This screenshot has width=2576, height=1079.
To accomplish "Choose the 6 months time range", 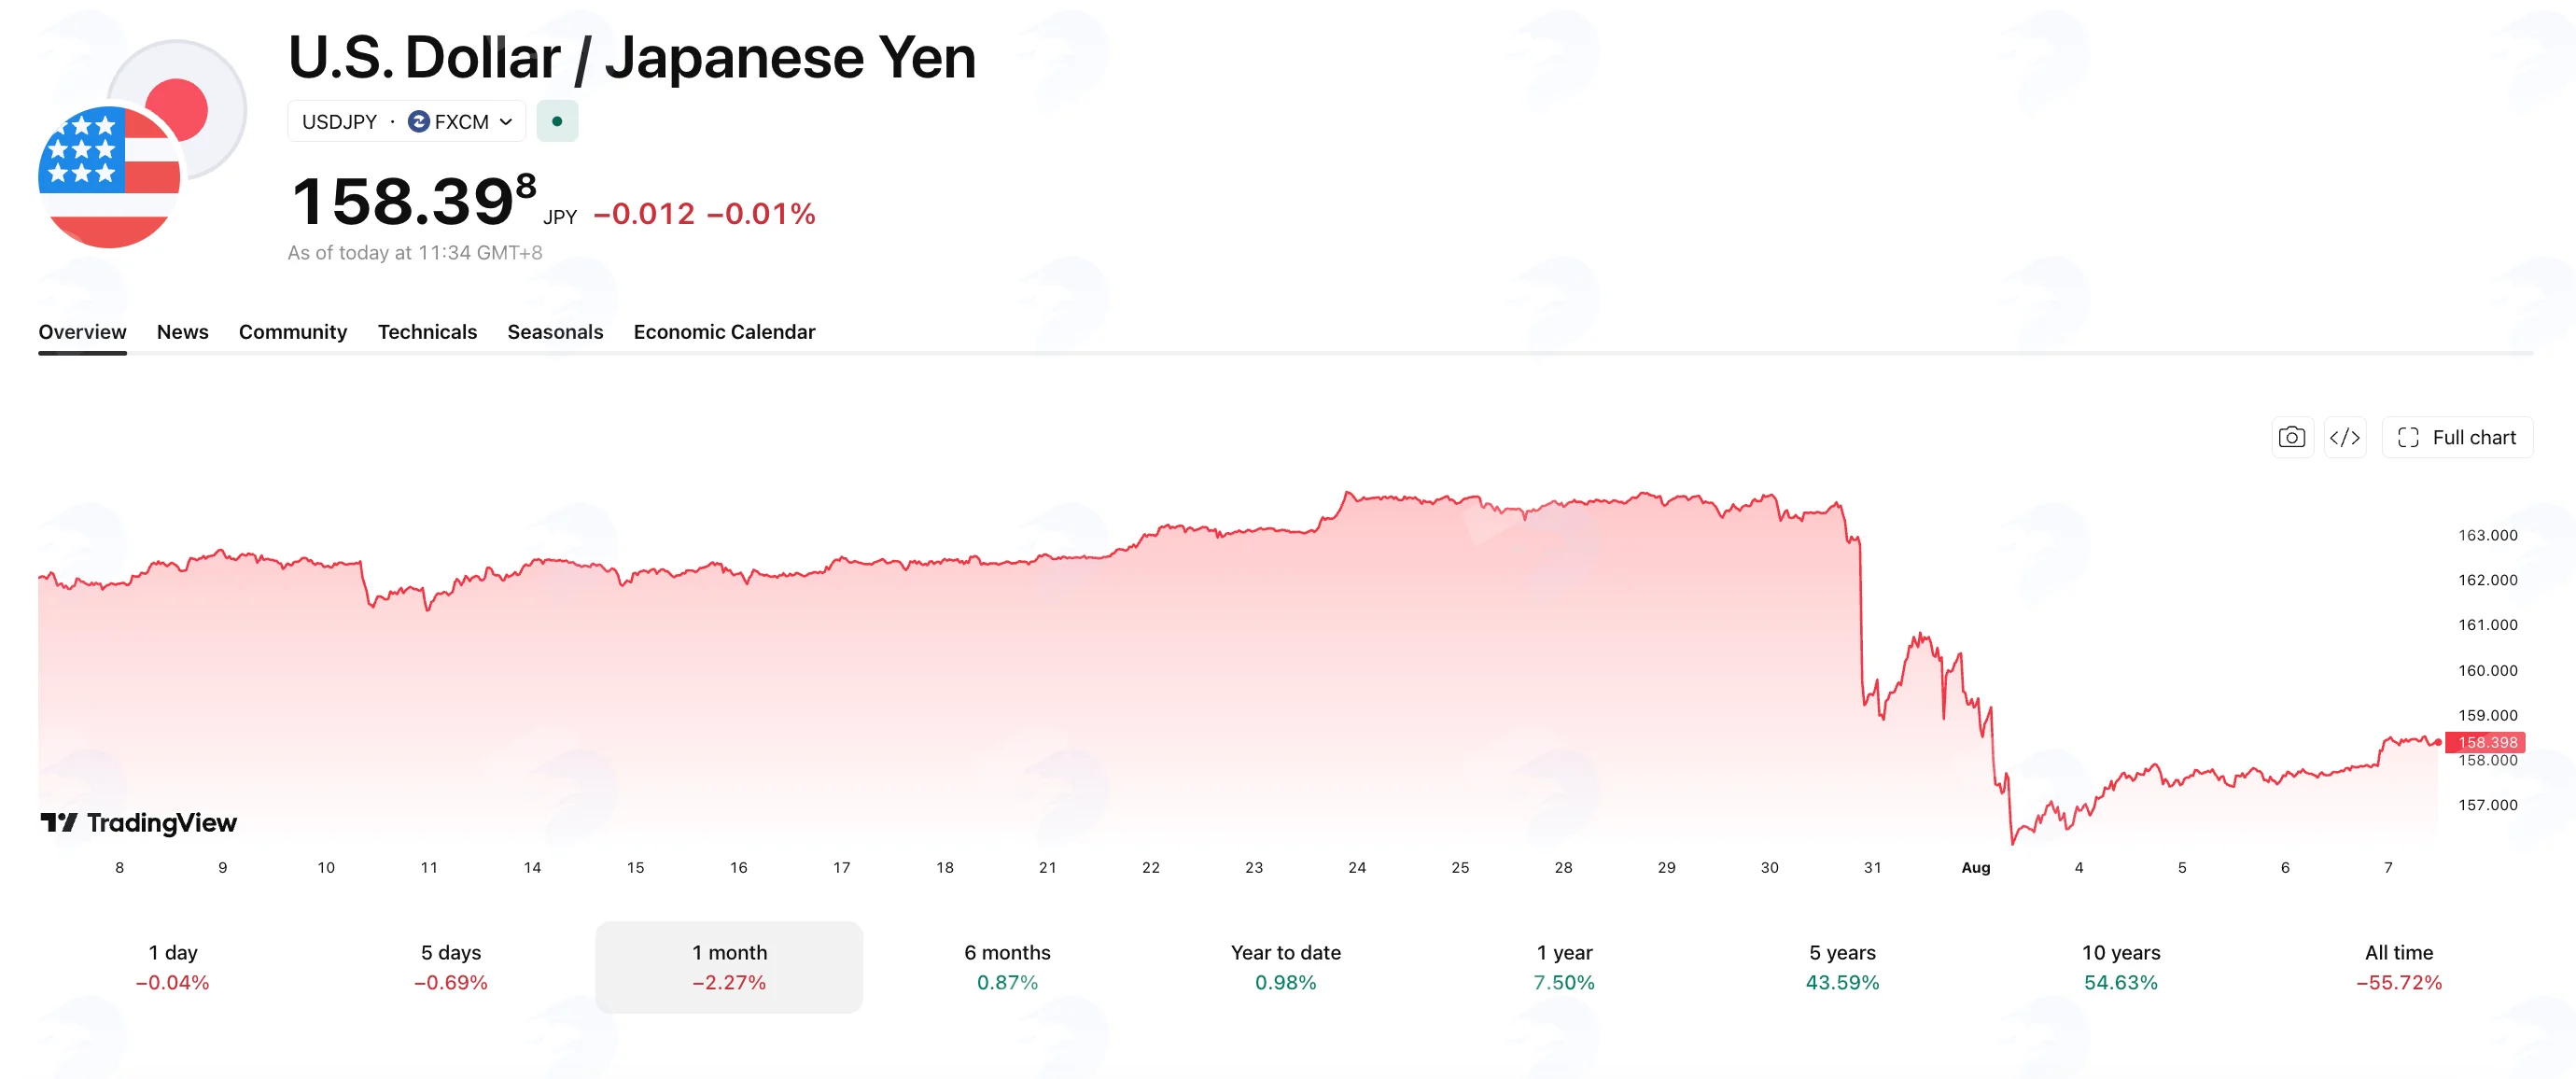I will [1007, 967].
